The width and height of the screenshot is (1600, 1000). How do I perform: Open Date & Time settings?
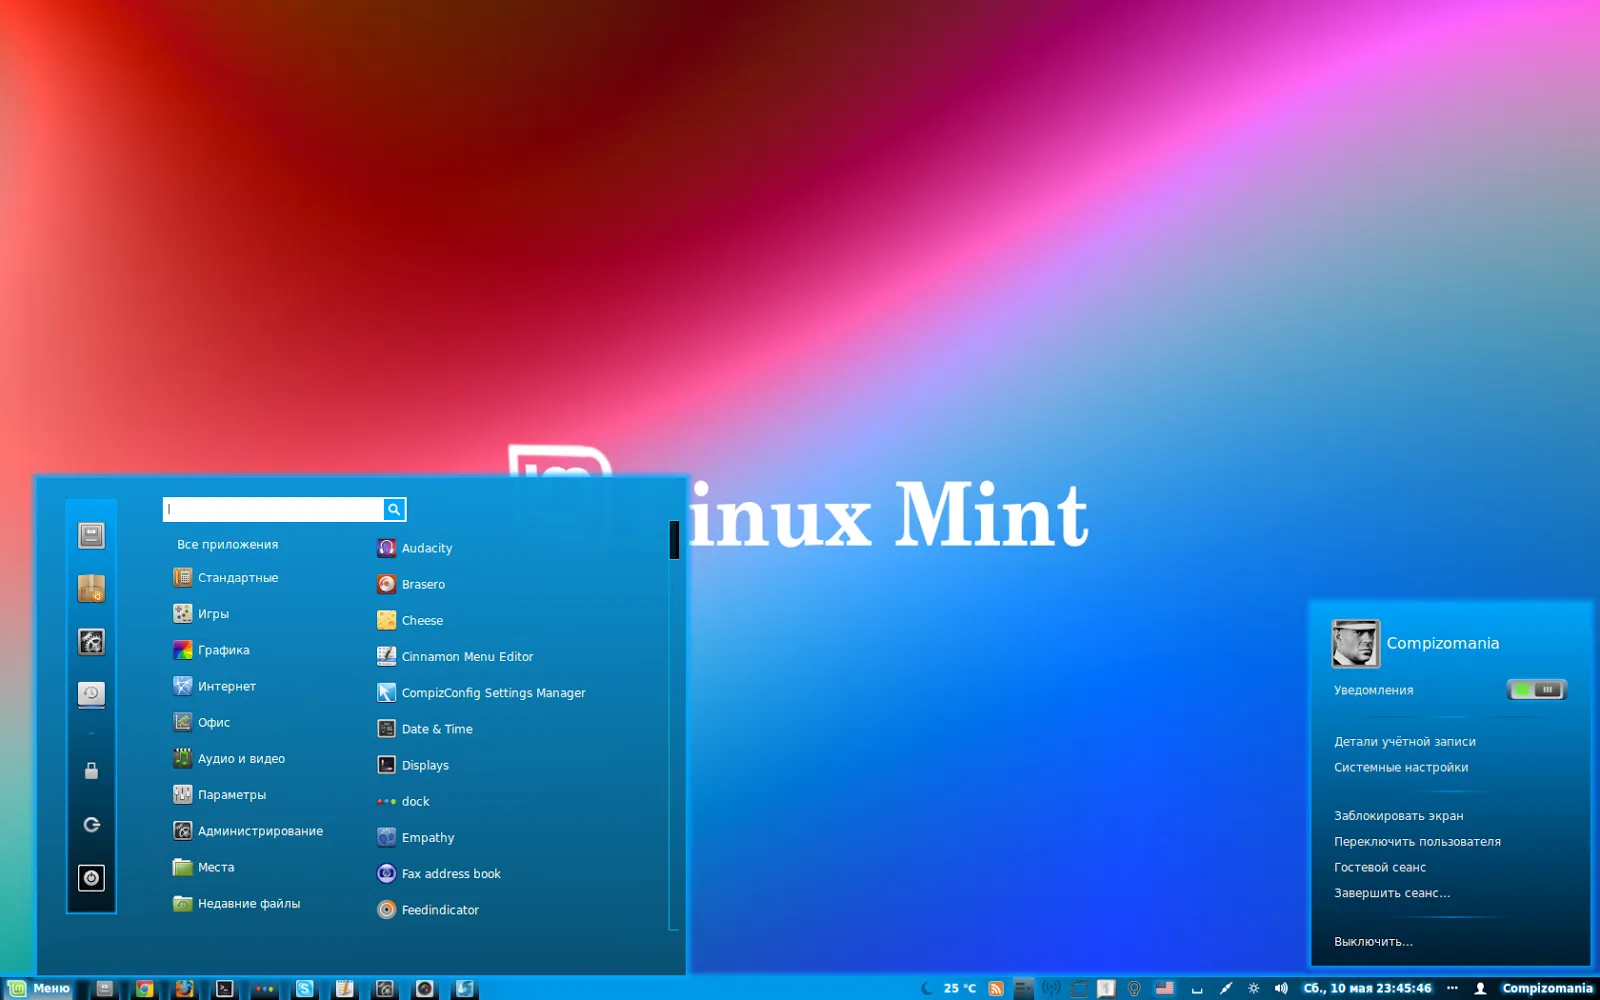click(x=425, y=729)
